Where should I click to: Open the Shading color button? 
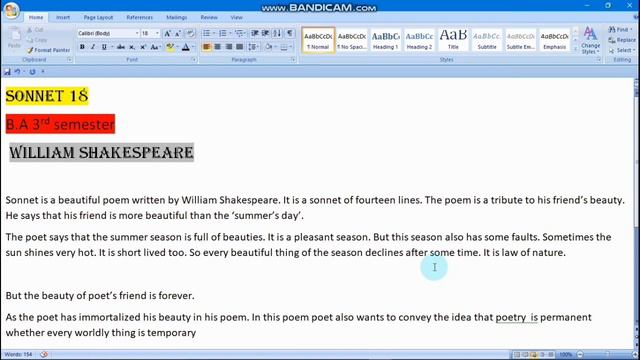point(269,47)
